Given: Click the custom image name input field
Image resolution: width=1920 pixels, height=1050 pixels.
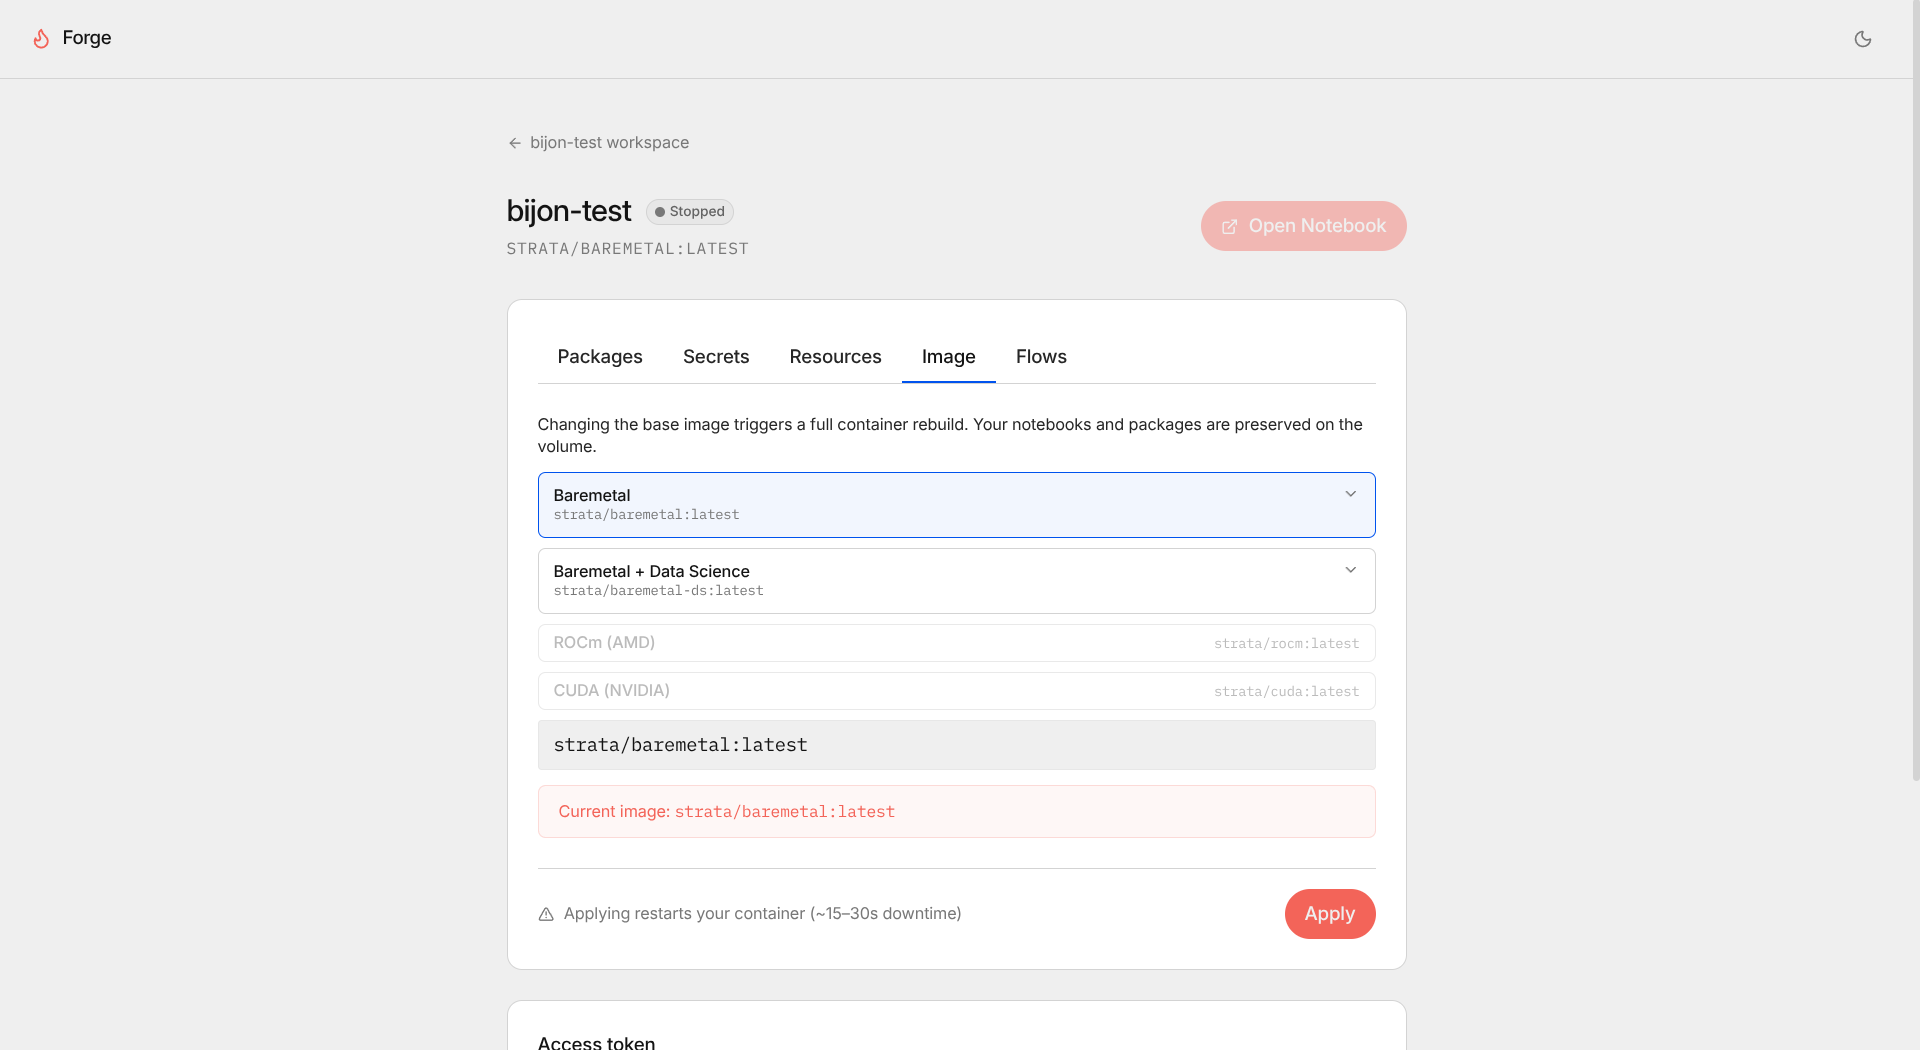Looking at the screenshot, I should tap(957, 745).
